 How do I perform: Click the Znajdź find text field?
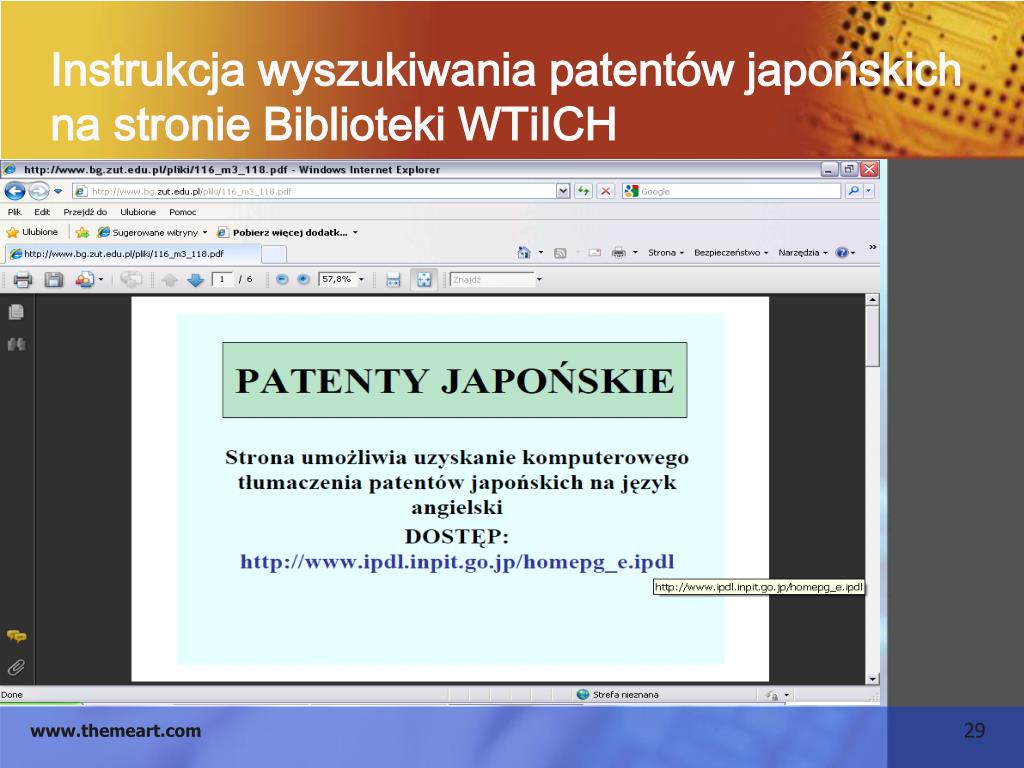coord(492,280)
